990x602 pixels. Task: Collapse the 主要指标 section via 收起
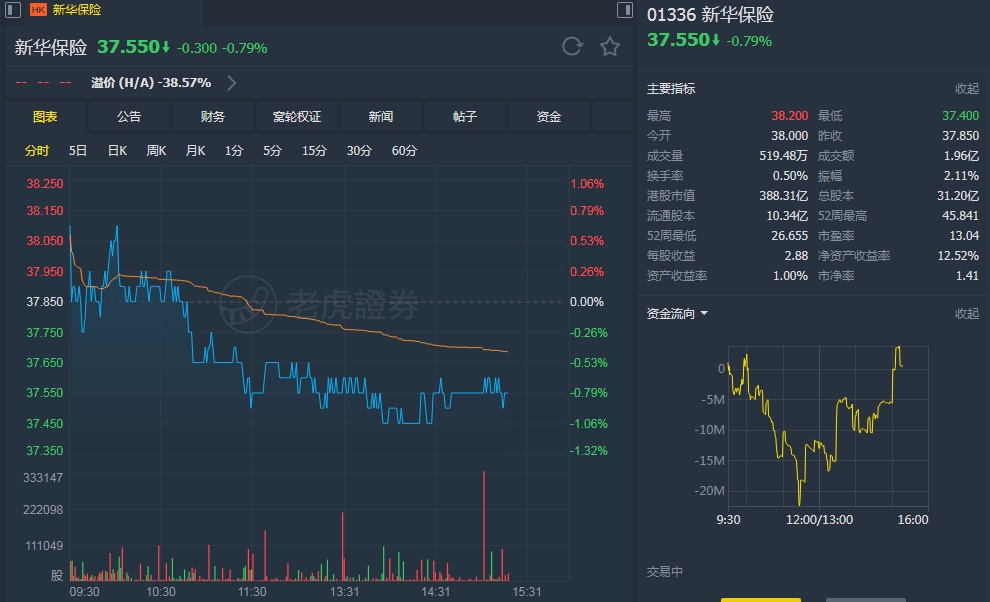coord(966,89)
